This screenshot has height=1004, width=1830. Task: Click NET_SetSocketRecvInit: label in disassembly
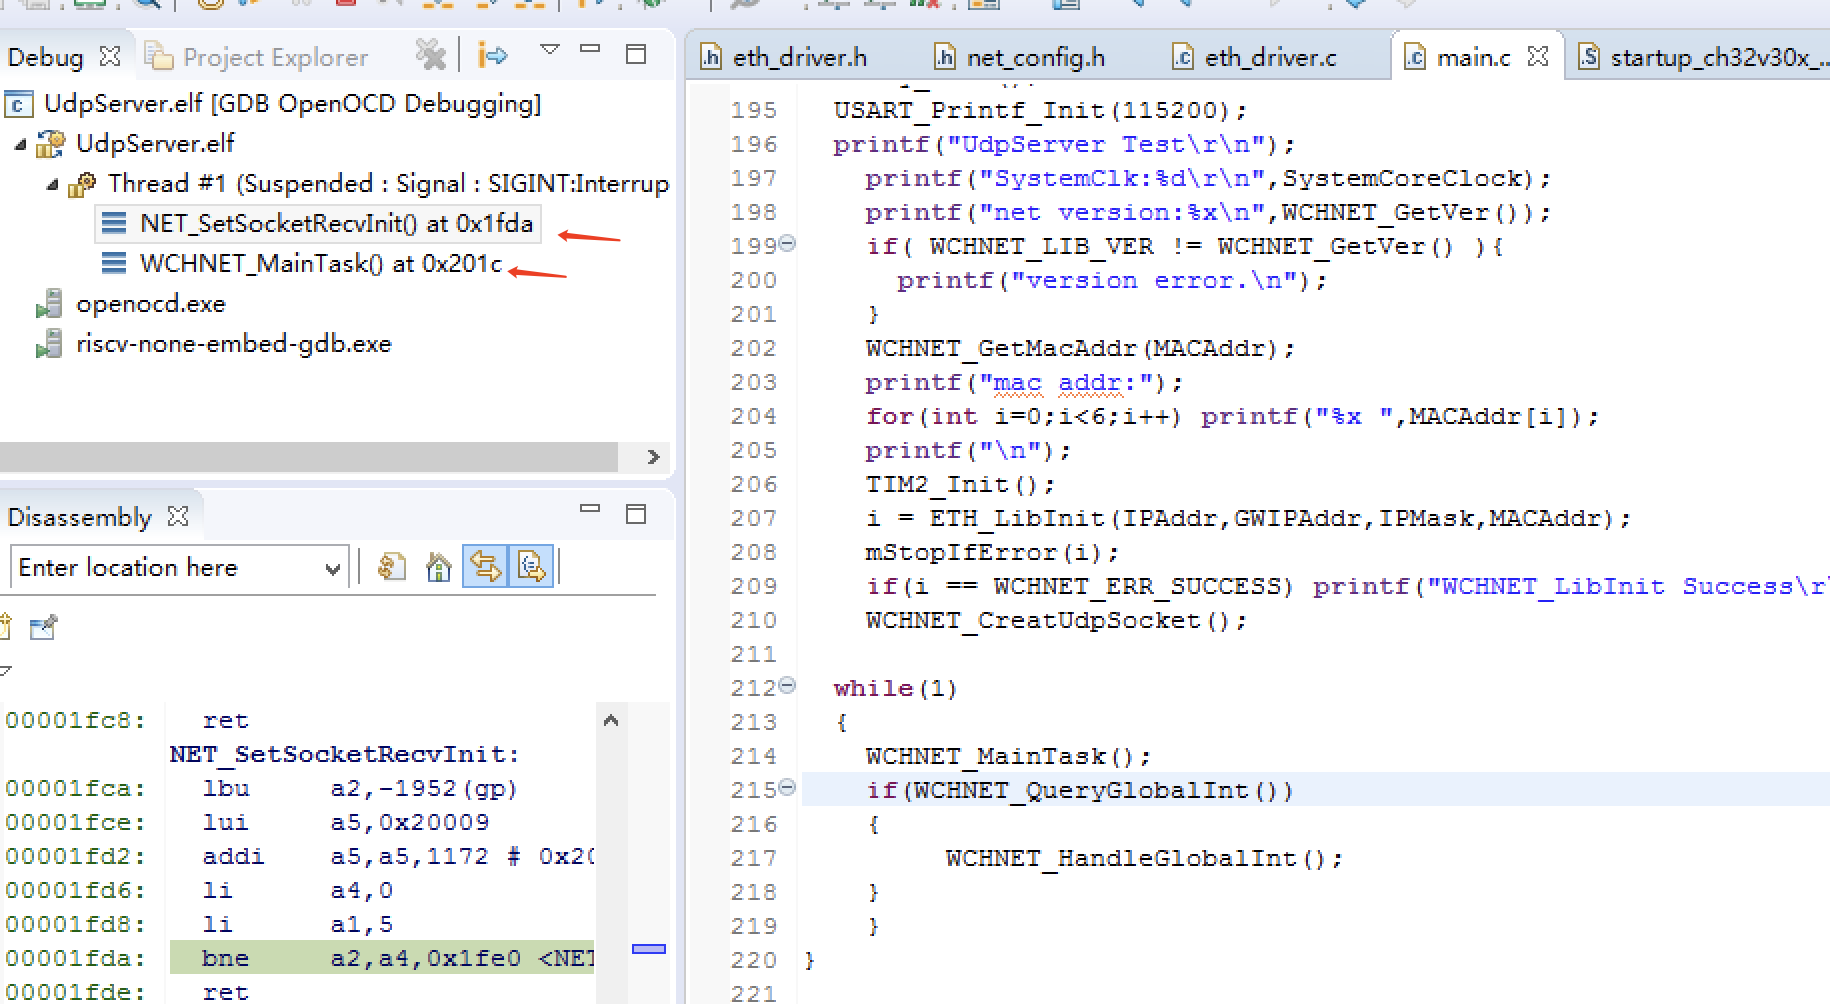click(345, 754)
